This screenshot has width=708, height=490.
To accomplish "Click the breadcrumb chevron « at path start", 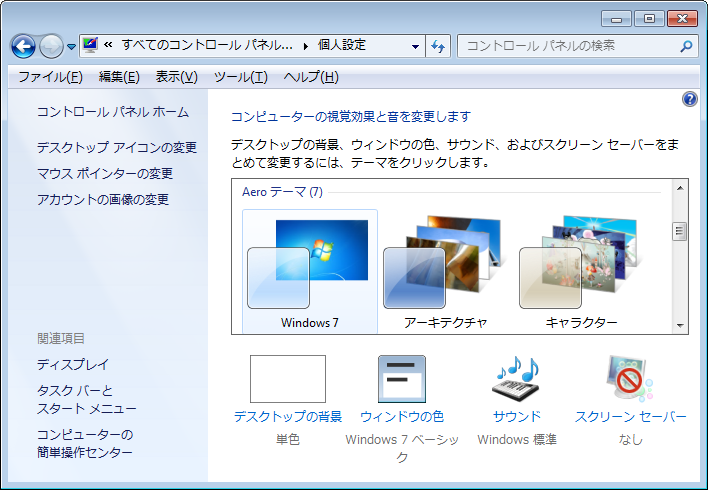I will click(x=108, y=45).
